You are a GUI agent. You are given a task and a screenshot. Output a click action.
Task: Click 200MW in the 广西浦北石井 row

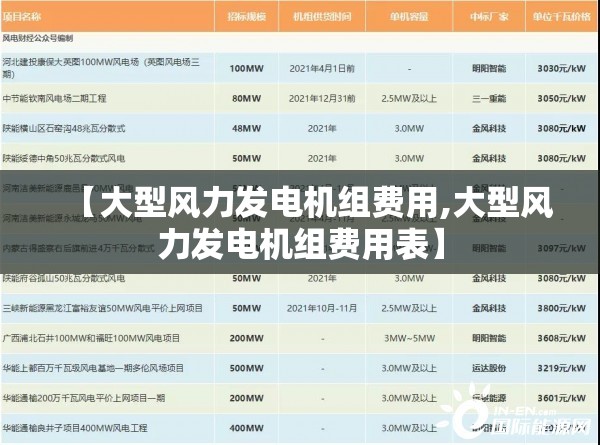pyautogui.click(x=246, y=338)
